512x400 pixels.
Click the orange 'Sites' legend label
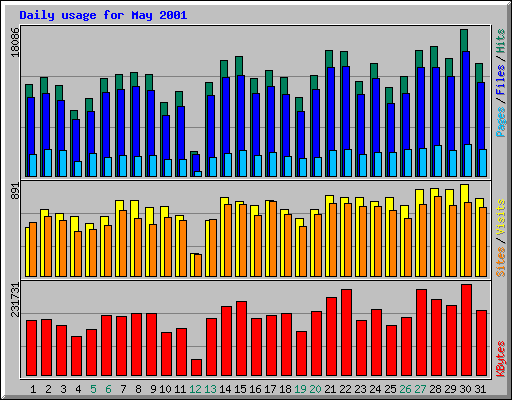500,262
